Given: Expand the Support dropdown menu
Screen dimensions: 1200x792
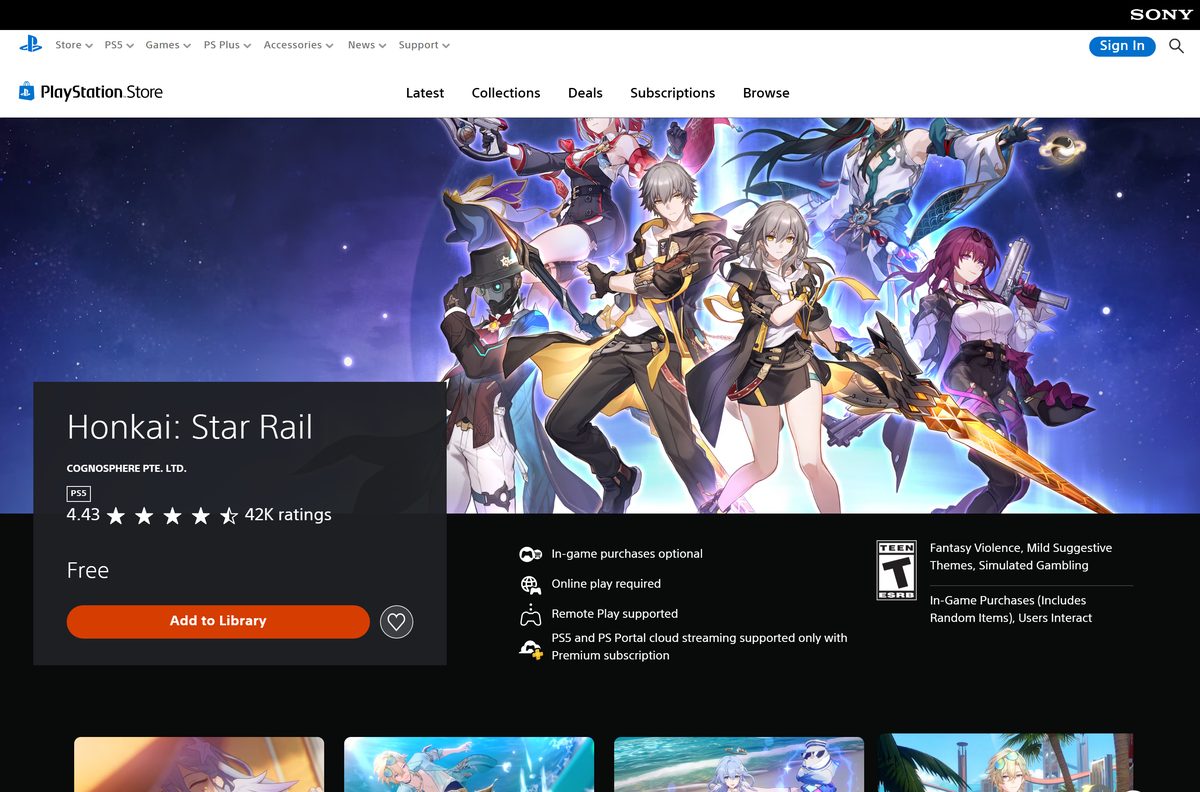Looking at the screenshot, I should point(424,45).
